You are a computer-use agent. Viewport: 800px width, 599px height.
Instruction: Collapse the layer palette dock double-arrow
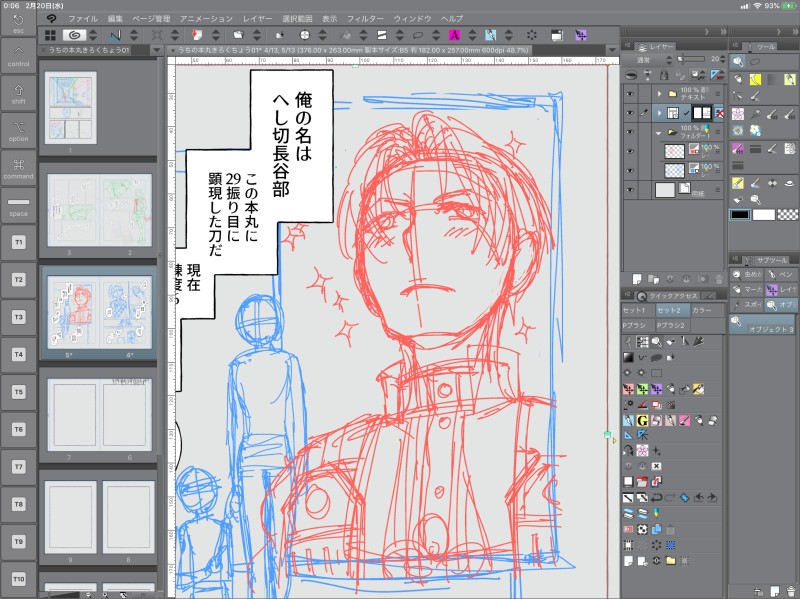723,32
